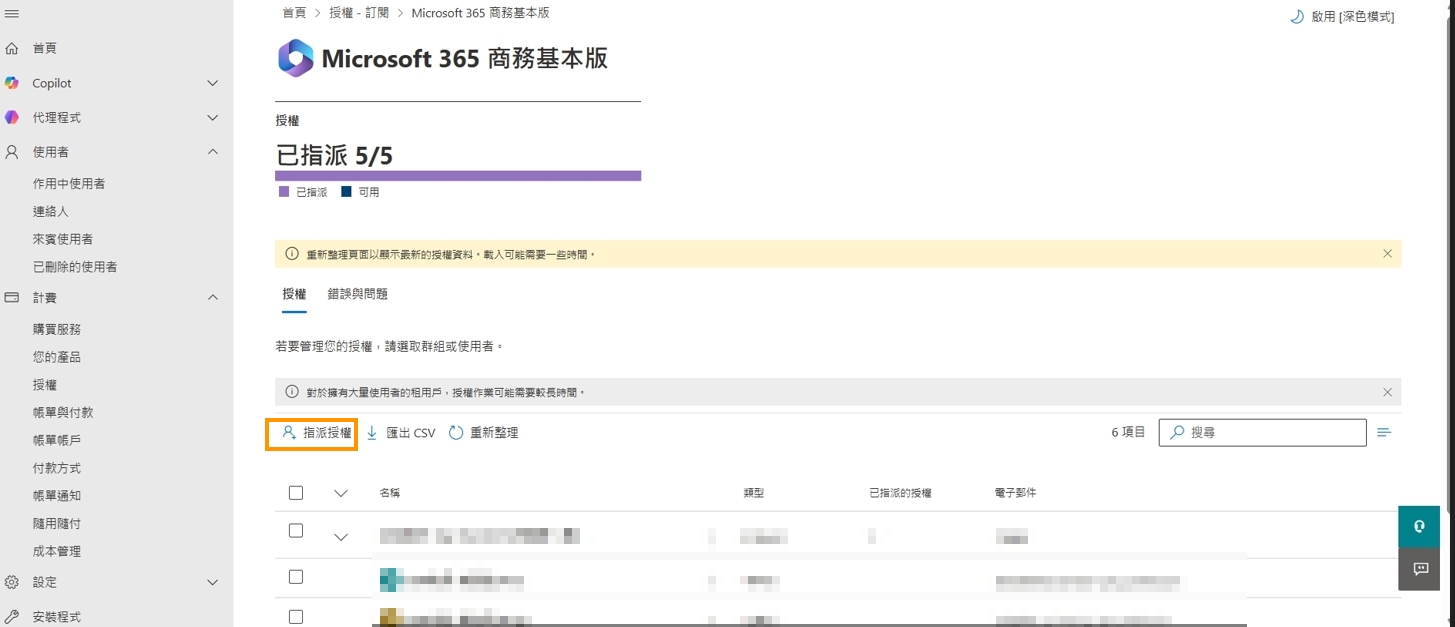This screenshot has height=627, width=1455.
Task: Click the 首頁 breadcrumb link
Action: point(294,13)
